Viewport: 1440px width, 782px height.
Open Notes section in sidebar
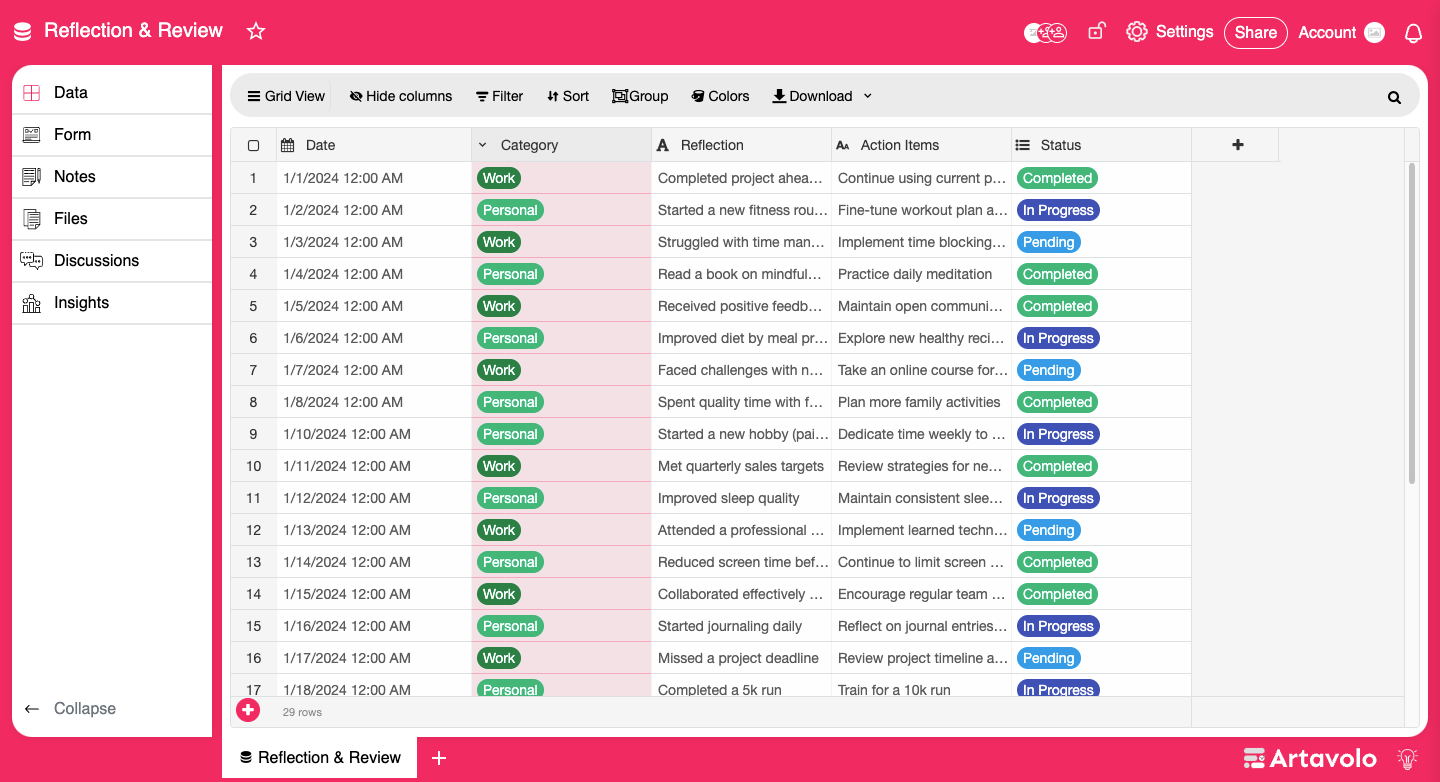[112, 176]
